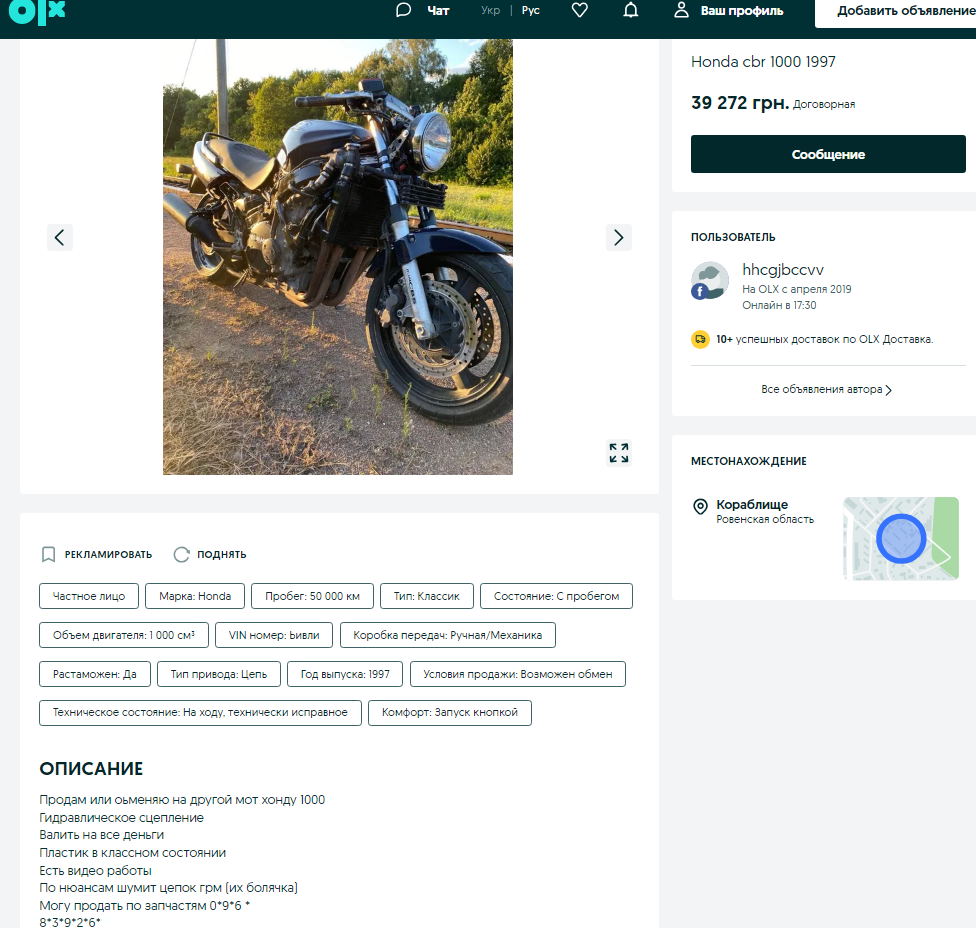Image resolution: width=976 pixels, height=928 pixels.
Task: Click line Есть видео работы
Action: coord(95,870)
